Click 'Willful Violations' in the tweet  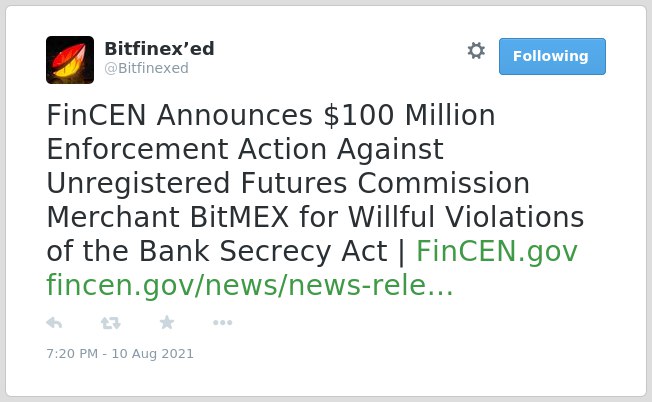pos(466,217)
